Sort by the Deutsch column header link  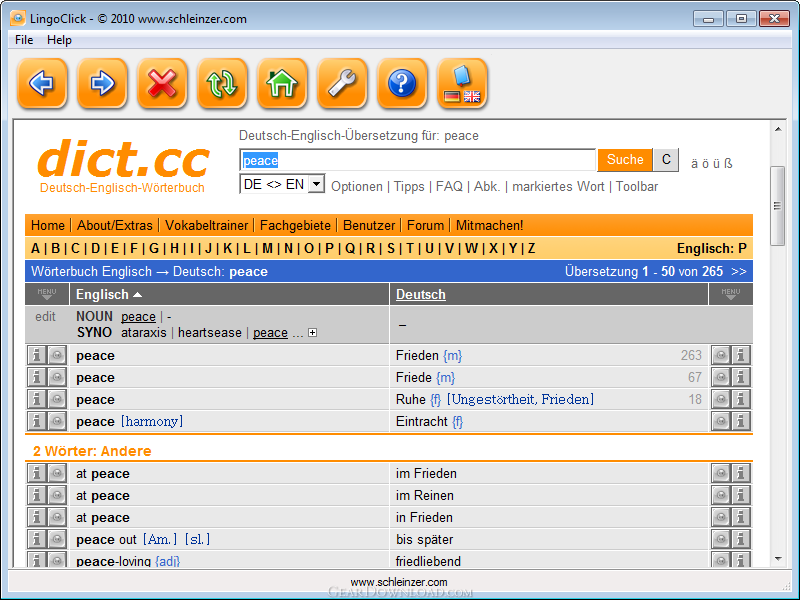point(420,294)
